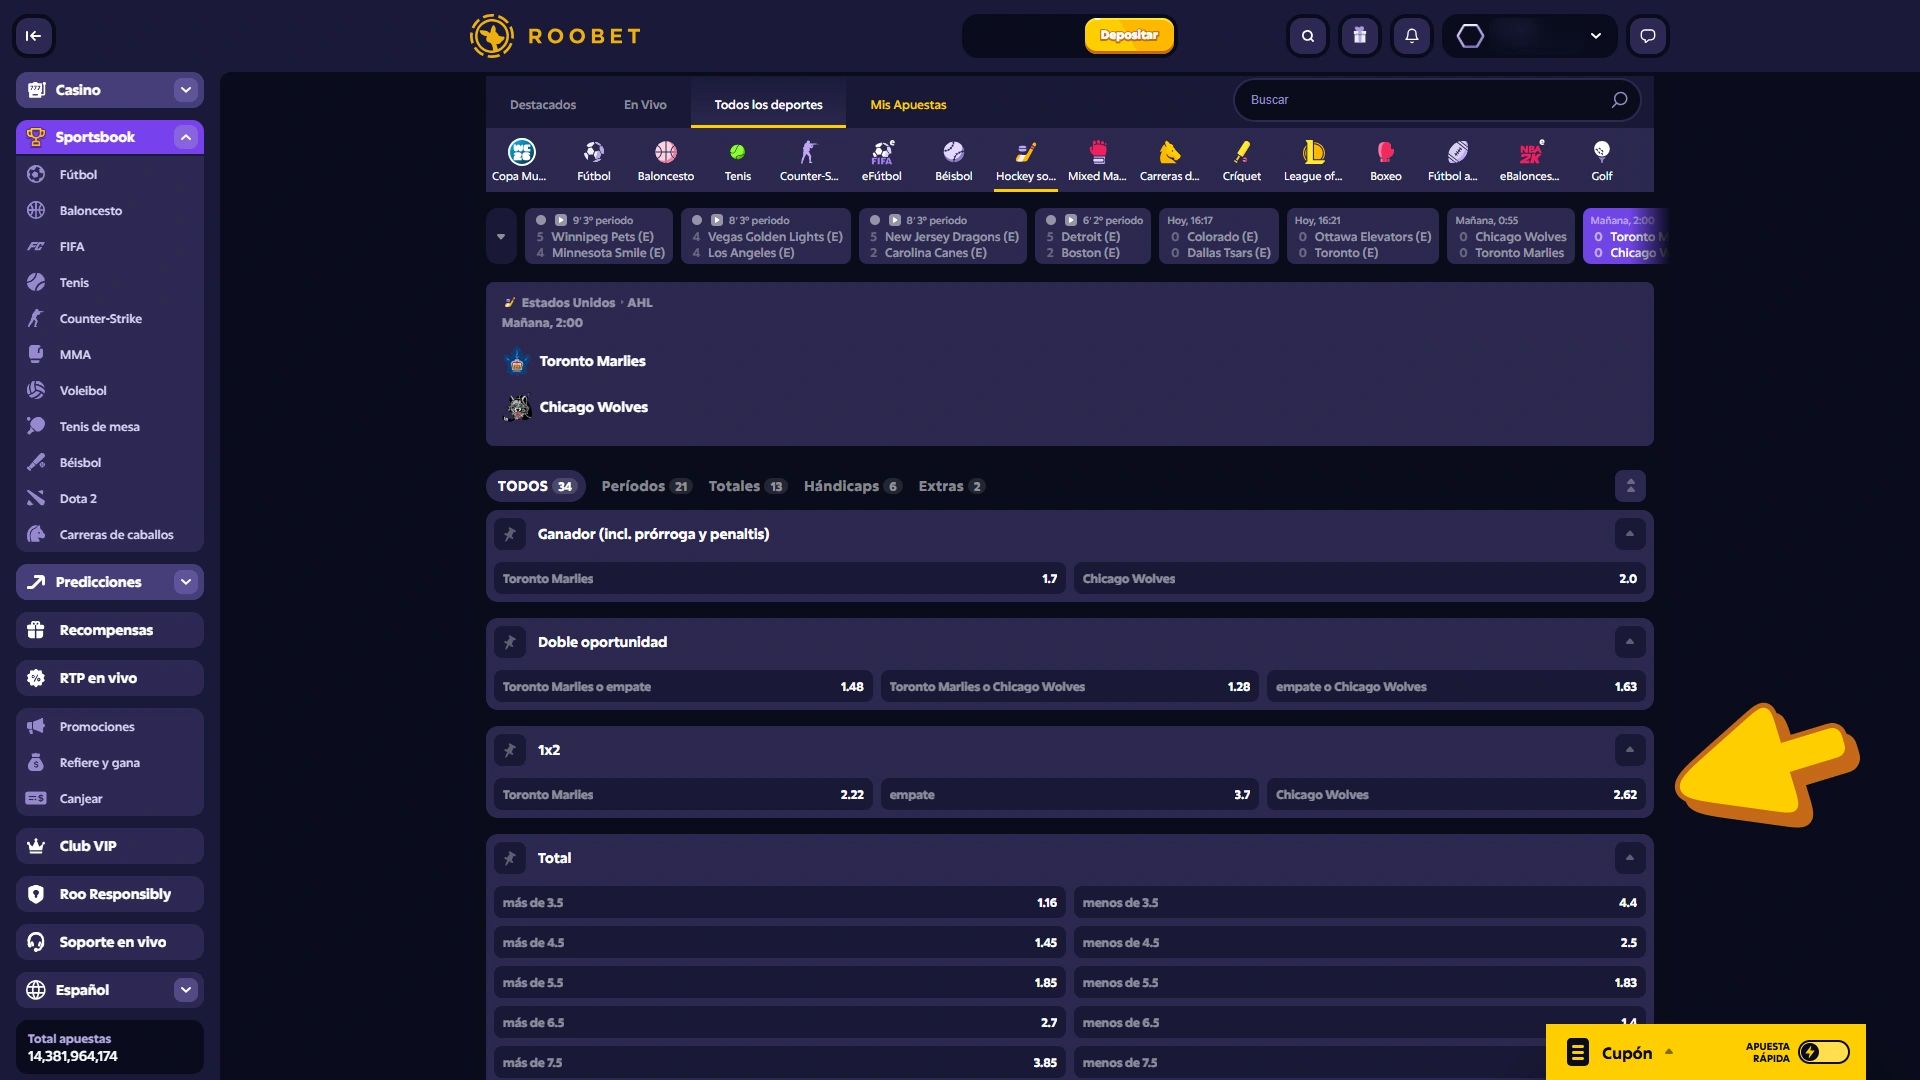Switch to the Todos los deportes tab
Viewport: 1920px width, 1080px height.
[x=768, y=105]
